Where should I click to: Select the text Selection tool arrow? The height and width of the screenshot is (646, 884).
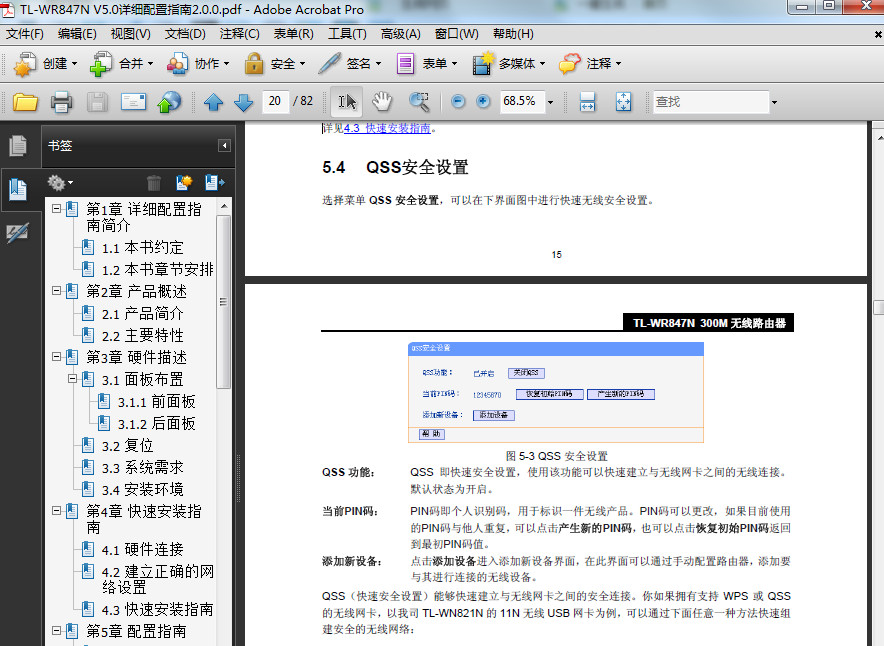(x=350, y=101)
